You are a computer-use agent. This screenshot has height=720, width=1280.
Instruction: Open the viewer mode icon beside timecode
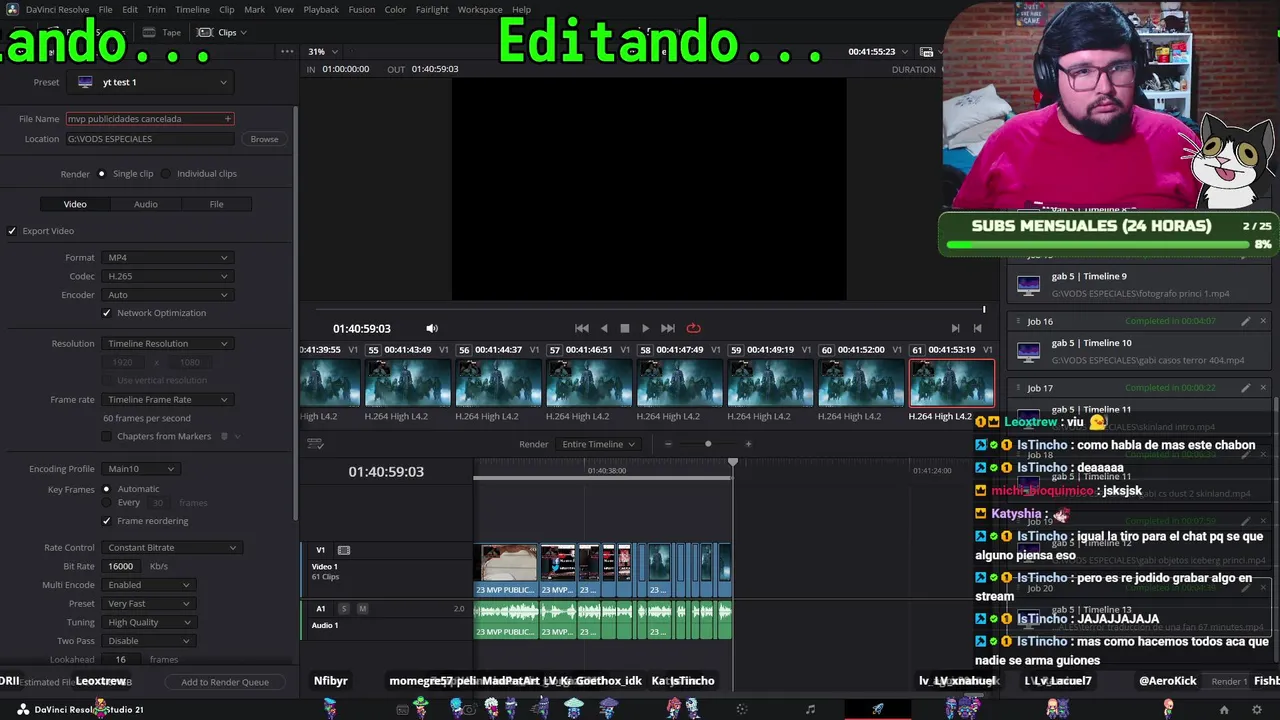[926, 52]
